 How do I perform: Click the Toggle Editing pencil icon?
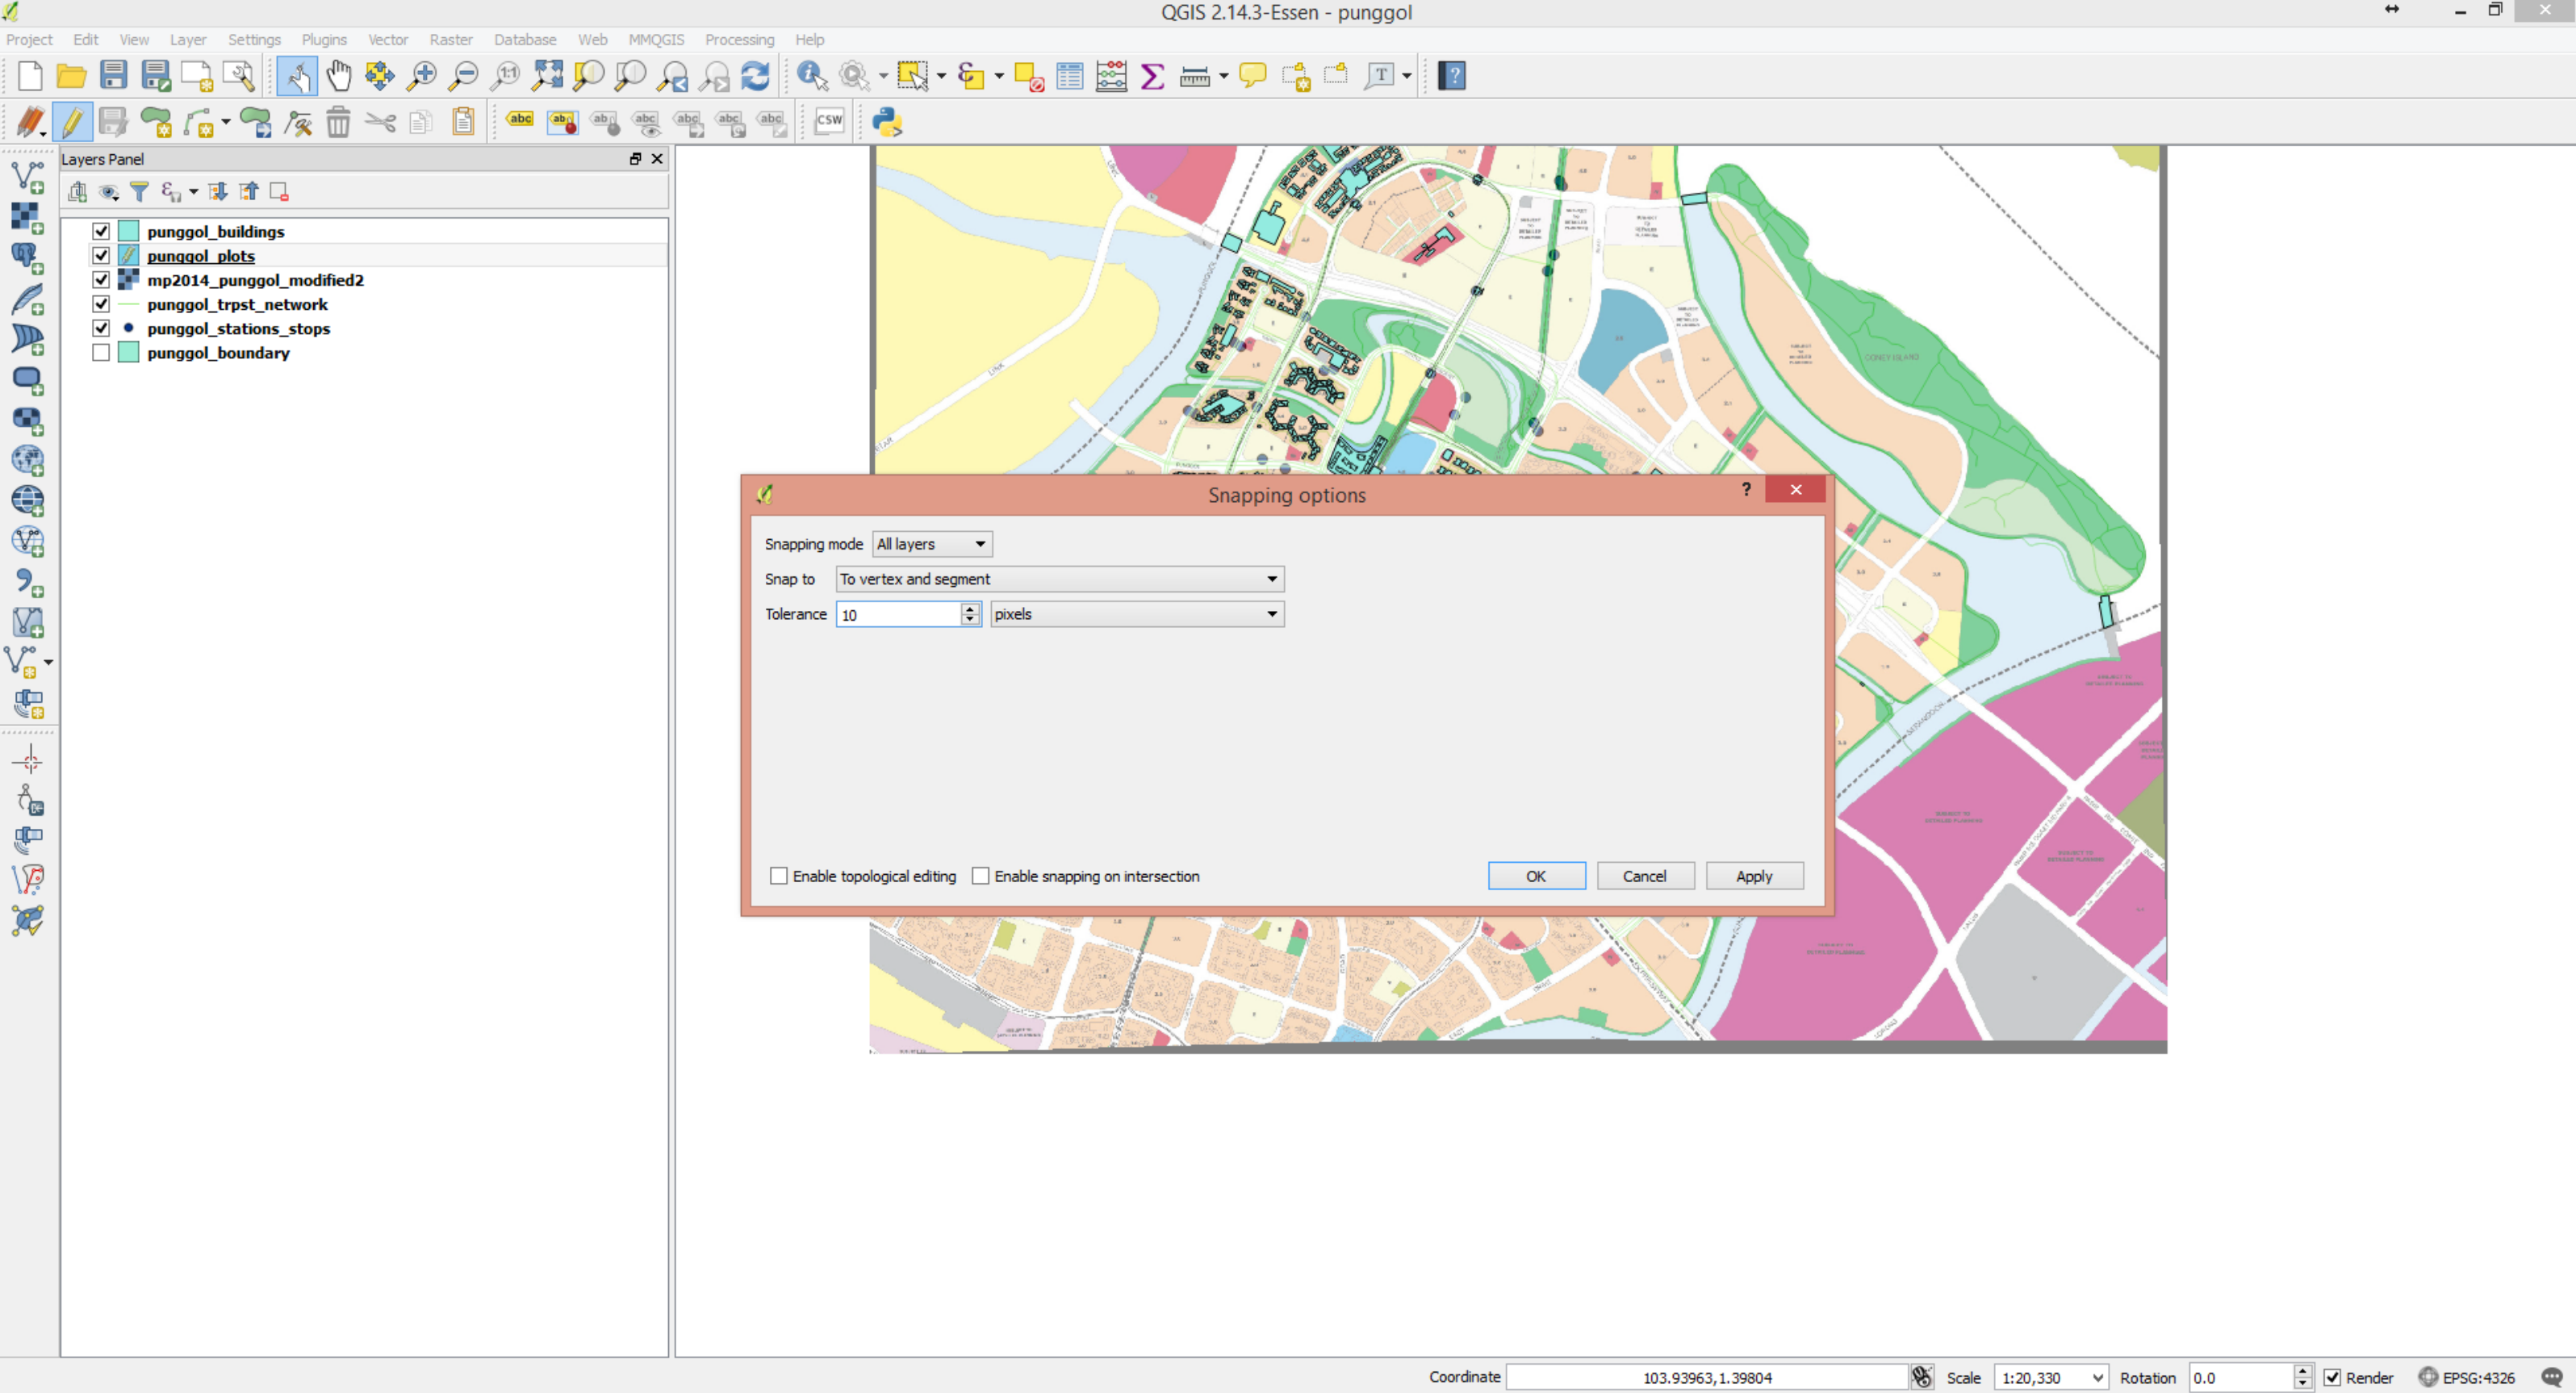click(72, 122)
